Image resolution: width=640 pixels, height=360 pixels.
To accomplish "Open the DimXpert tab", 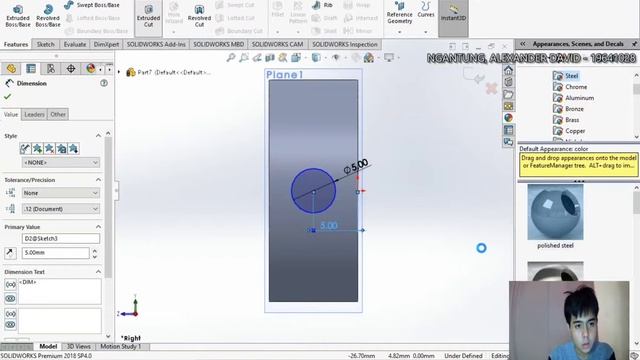I will click(106, 44).
